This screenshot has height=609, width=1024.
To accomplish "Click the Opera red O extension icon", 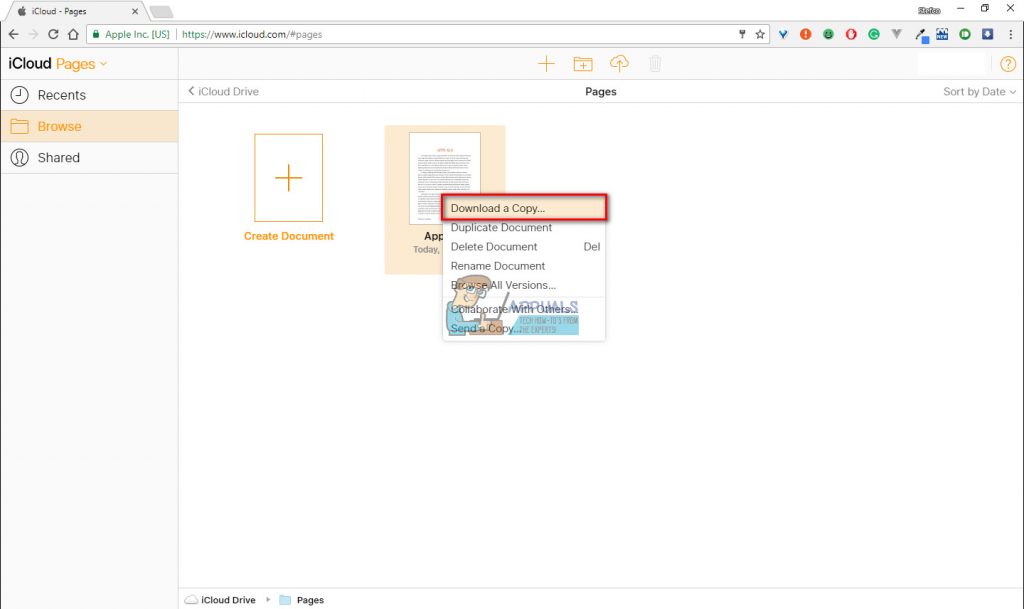I will click(851, 34).
